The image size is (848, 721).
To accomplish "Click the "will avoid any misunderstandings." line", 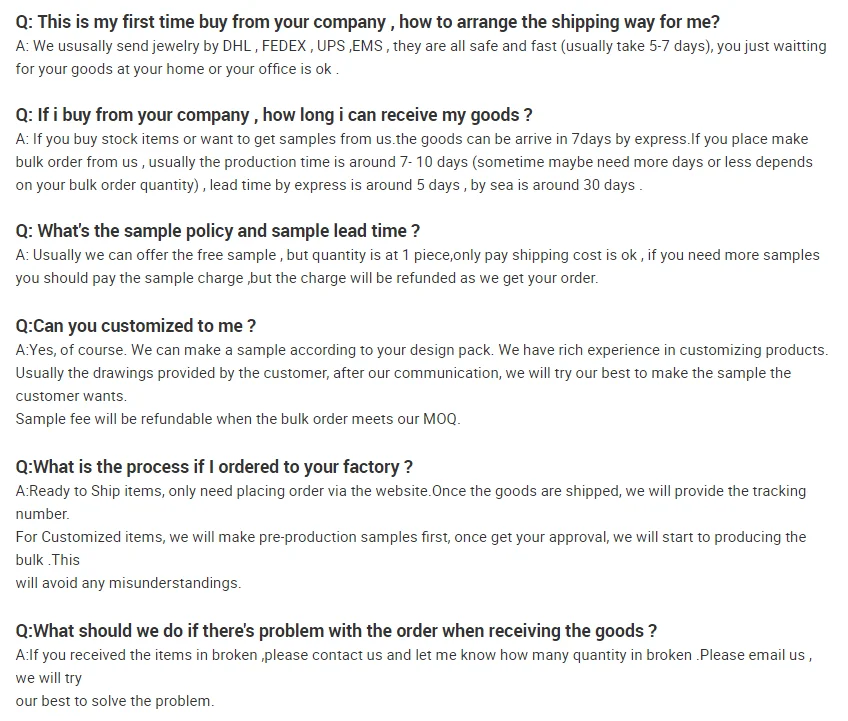I will [128, 583].
